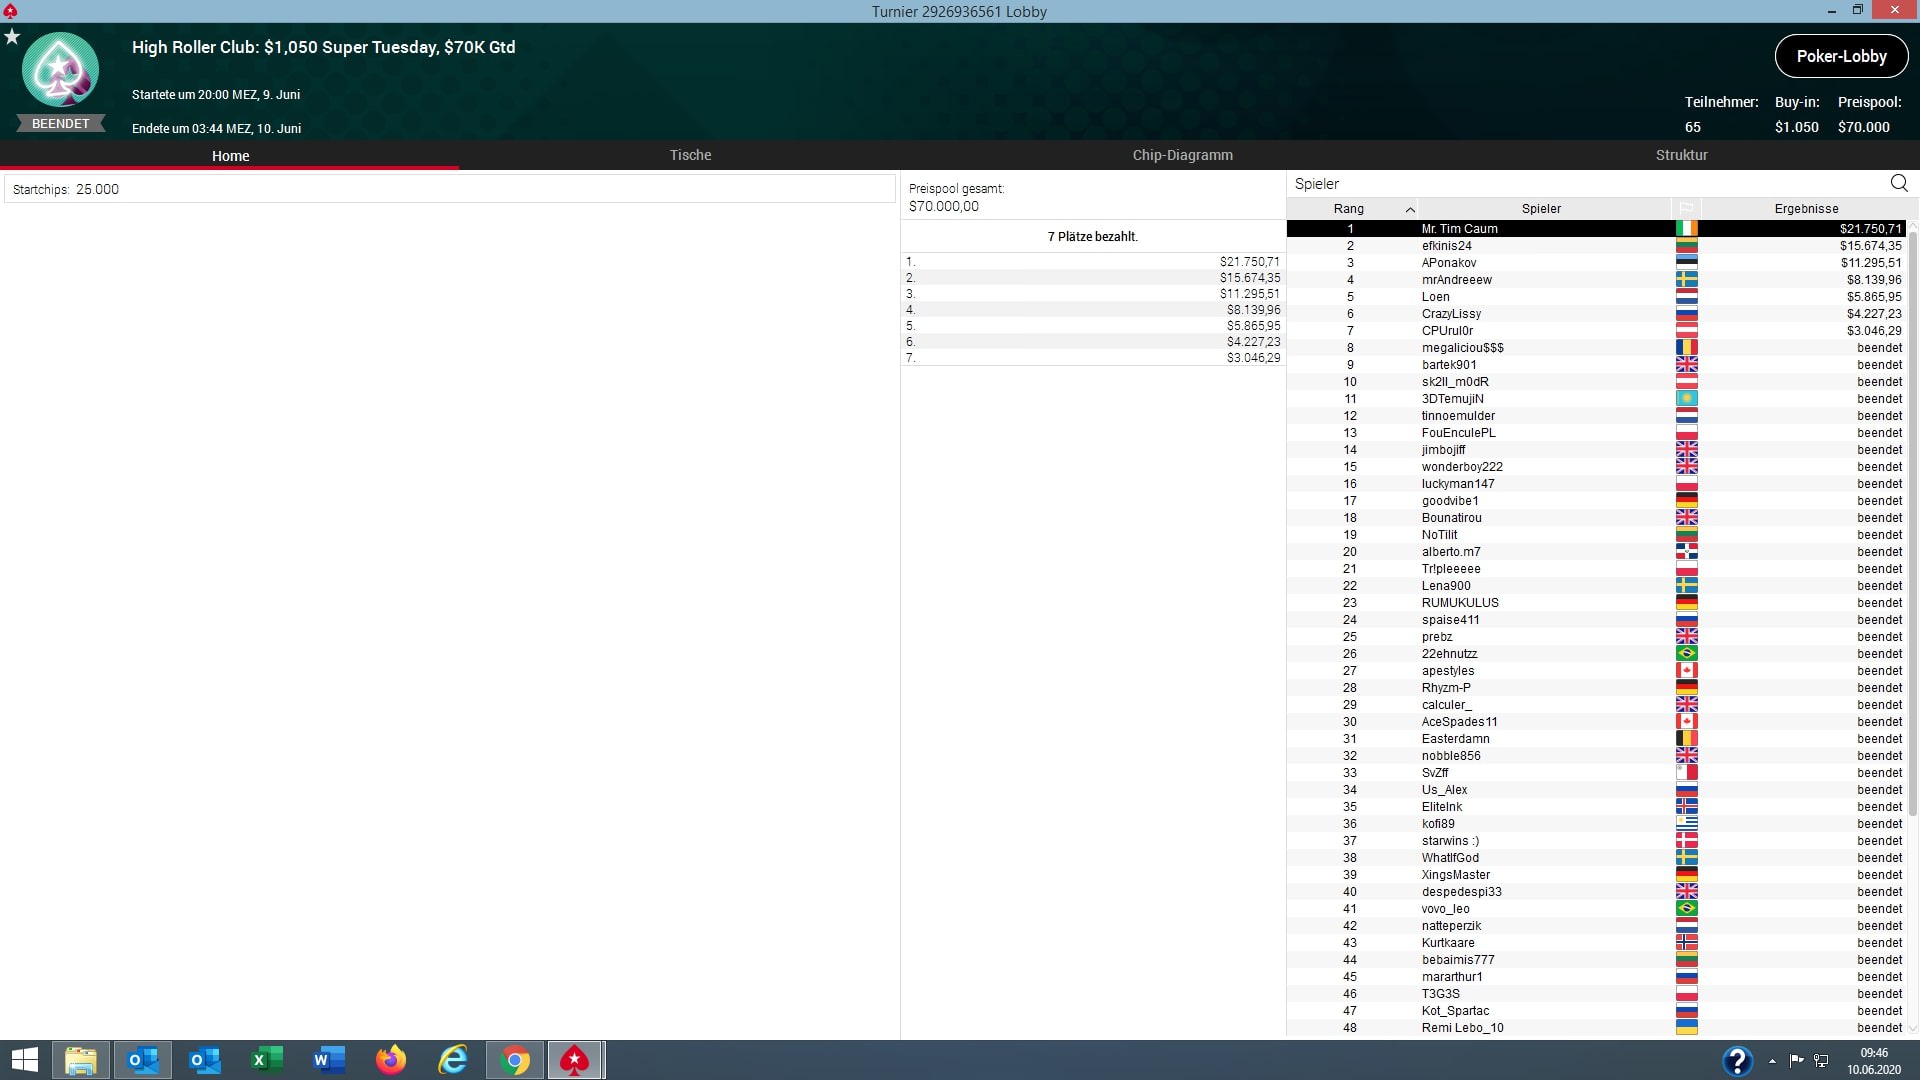The image size is (1920, 1080).
Task: Open the Word taskbar icon
Action: pos(328,1060)
